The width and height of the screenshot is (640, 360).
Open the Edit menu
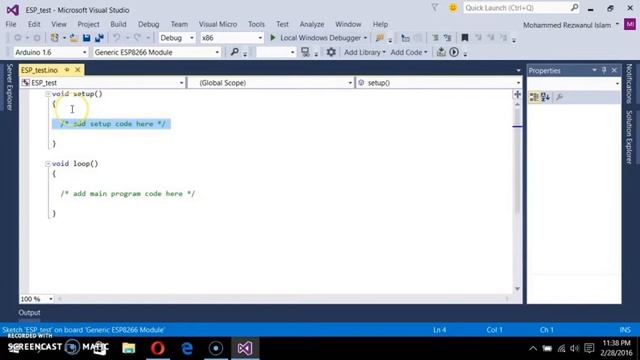[34, 24]
